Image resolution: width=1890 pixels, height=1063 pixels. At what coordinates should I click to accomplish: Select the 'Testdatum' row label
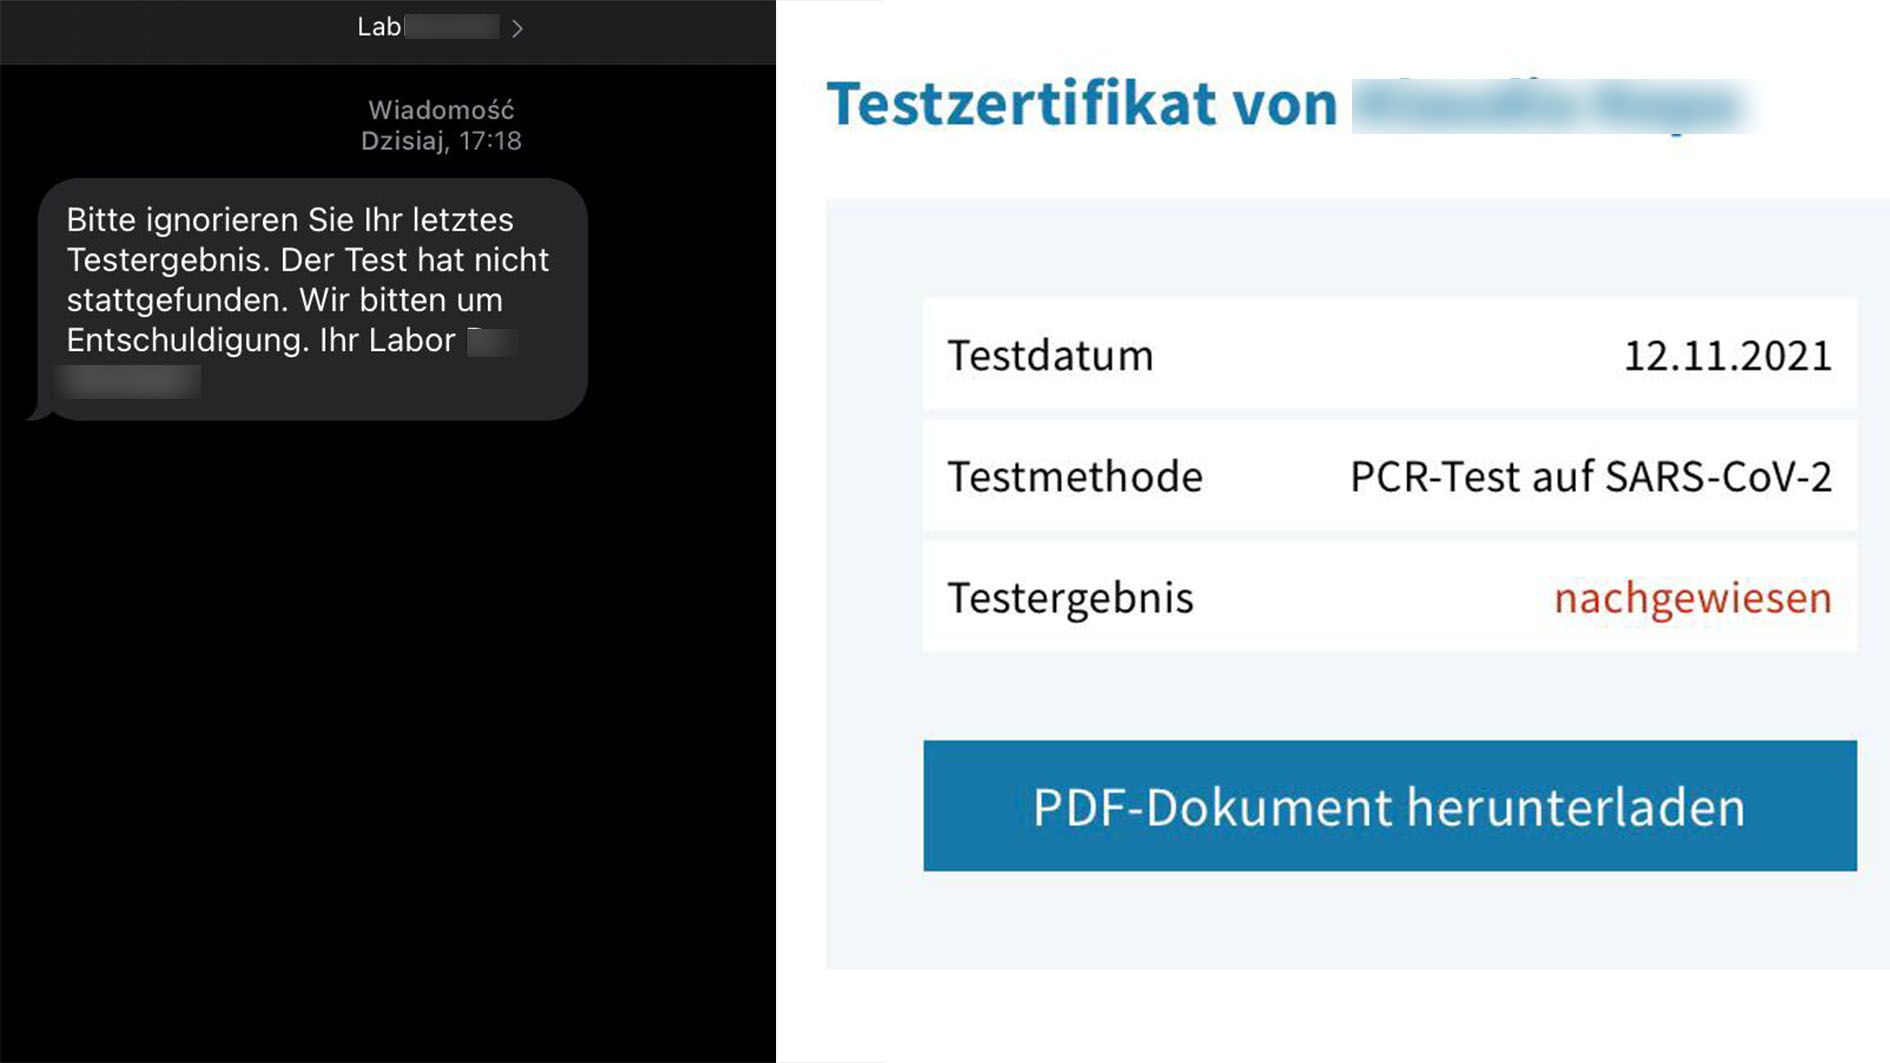tap(1050, 356)
